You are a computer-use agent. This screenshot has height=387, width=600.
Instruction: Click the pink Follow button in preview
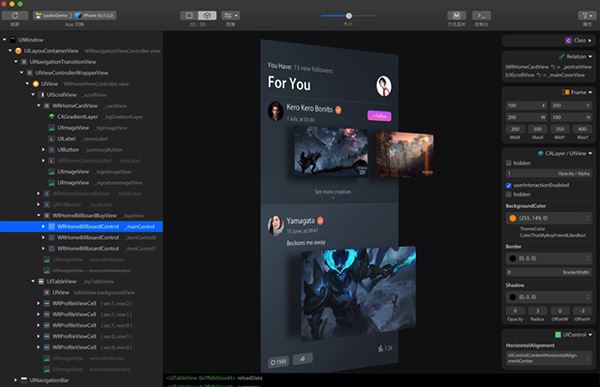379,116
